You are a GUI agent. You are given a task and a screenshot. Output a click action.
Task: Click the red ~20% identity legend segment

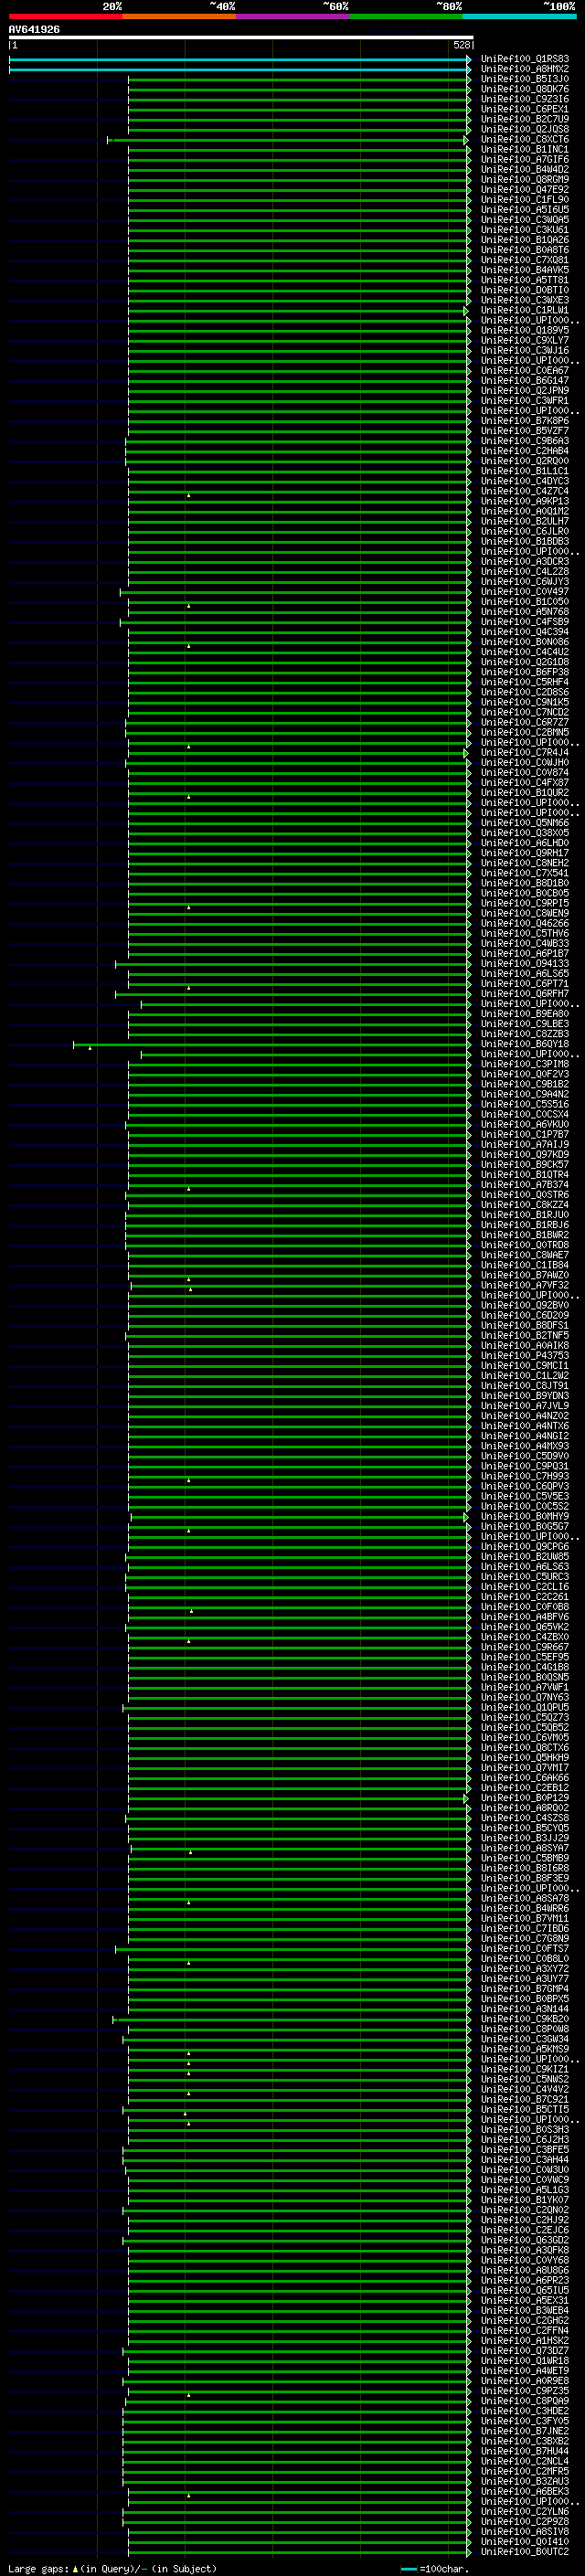(x=66, y=16)
